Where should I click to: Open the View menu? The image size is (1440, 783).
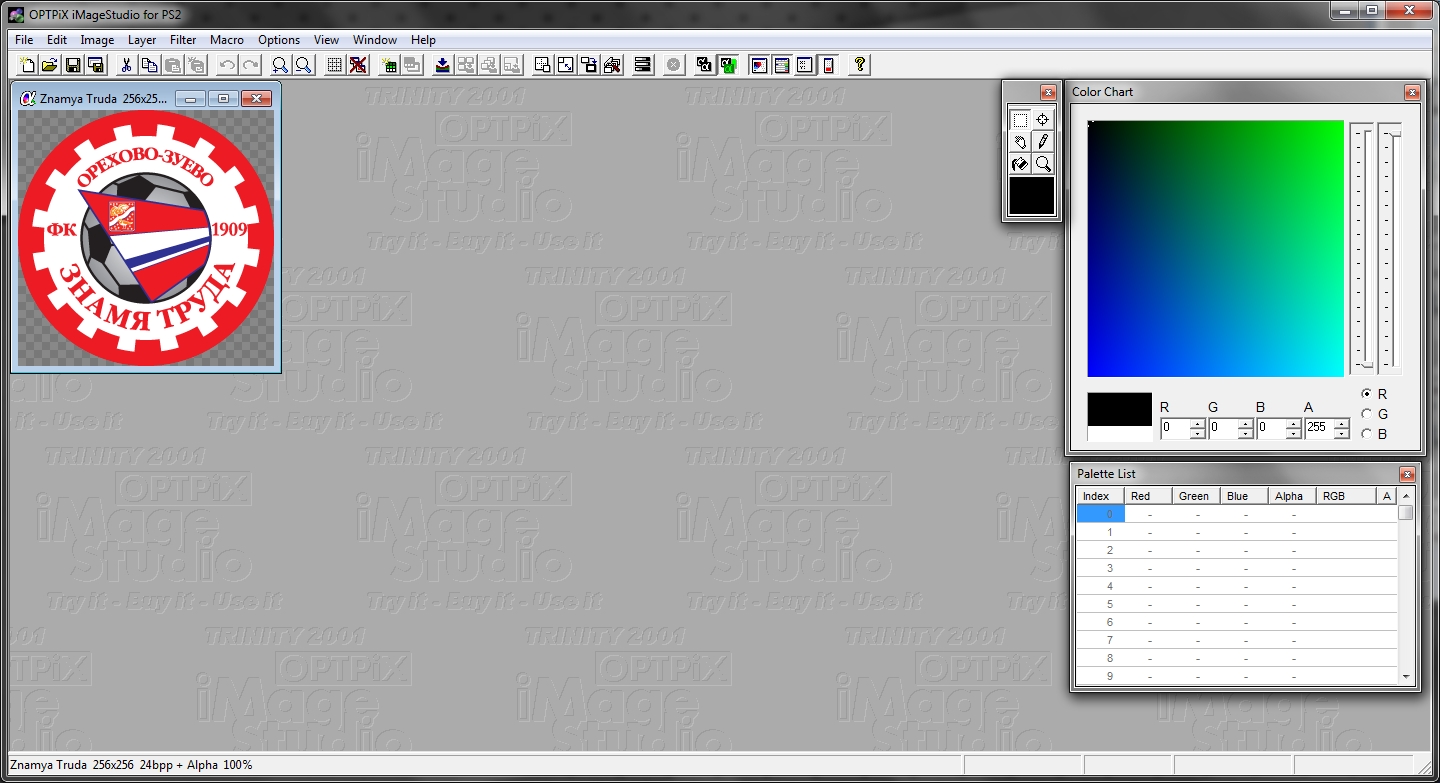click(x=326, y=40)
